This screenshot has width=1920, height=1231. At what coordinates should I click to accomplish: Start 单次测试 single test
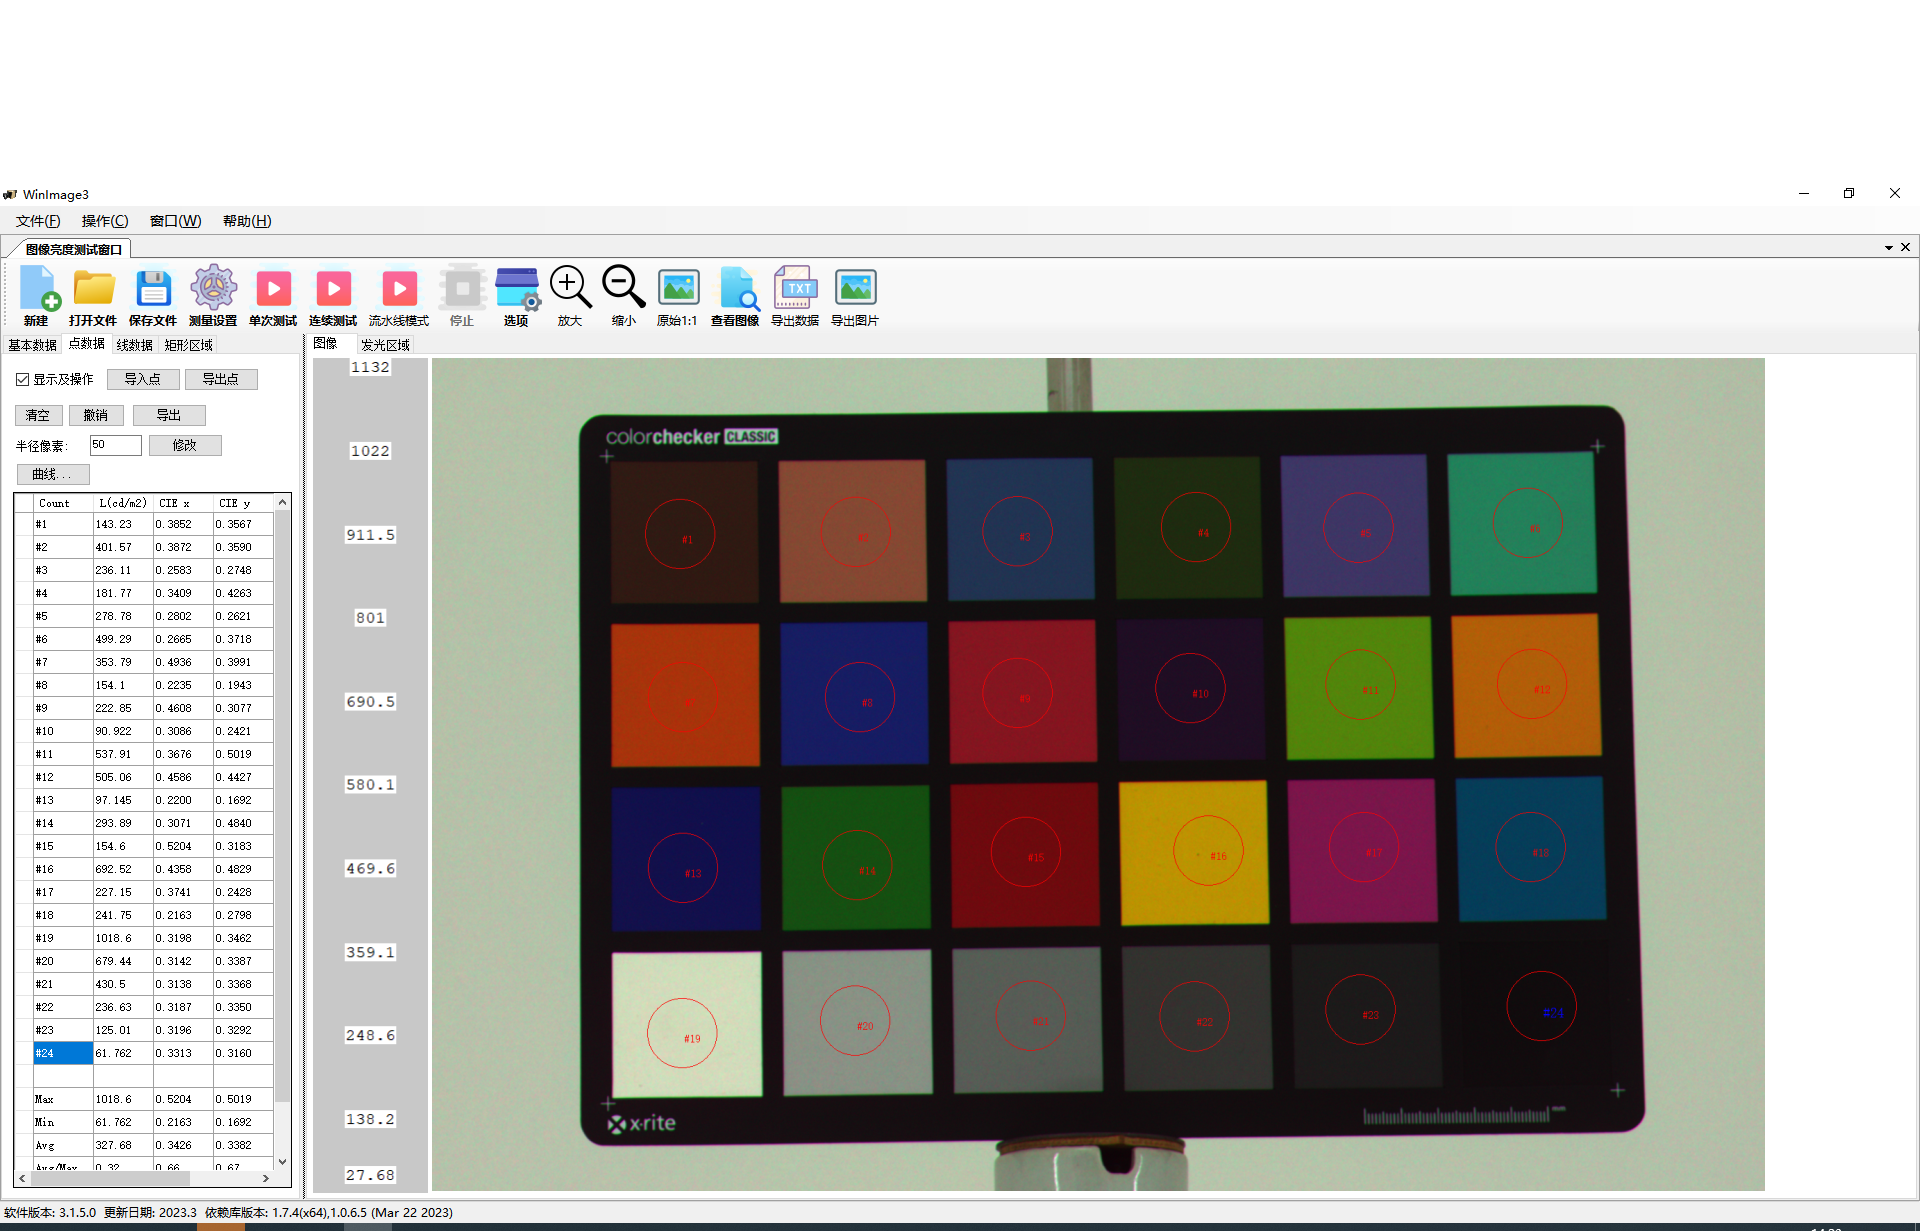pyautogui.click(x=273, y=290)
